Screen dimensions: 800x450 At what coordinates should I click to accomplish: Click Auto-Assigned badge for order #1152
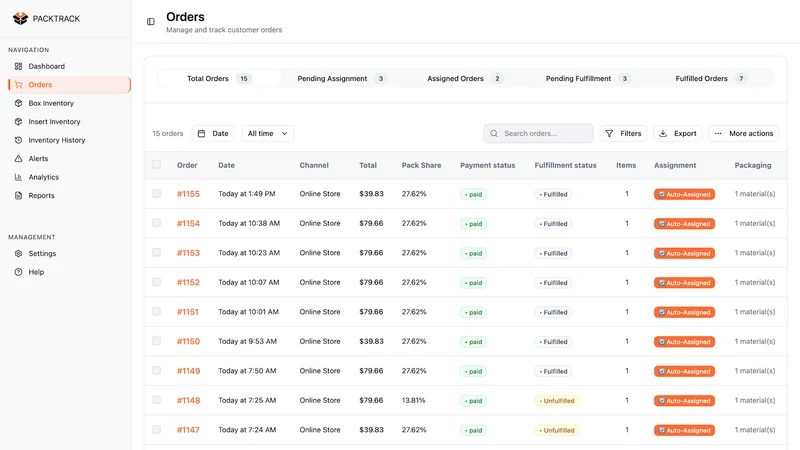coord(684,283)
